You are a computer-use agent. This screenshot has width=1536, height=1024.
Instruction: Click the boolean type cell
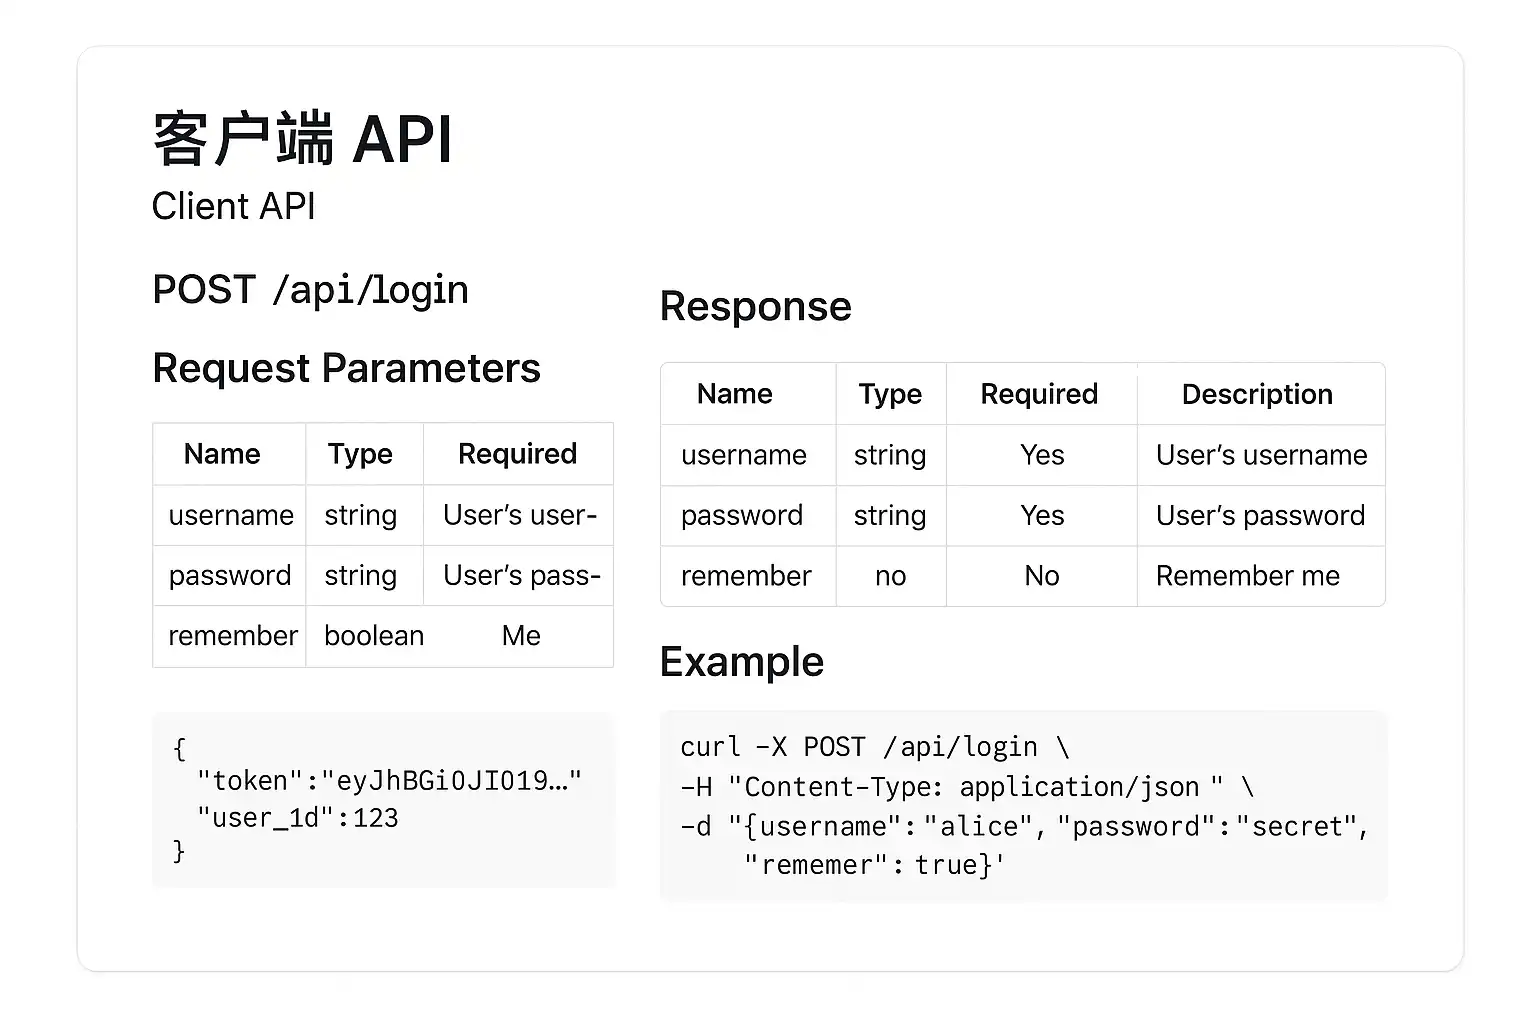(374, 636)
